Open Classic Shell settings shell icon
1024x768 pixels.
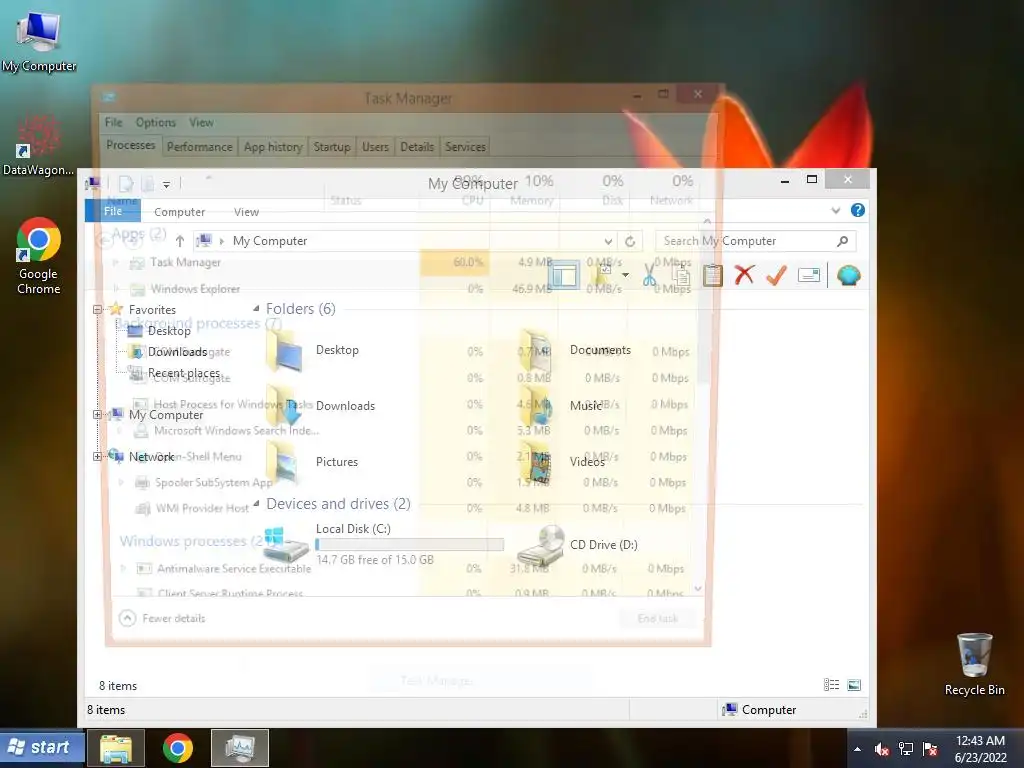pos(848,275)
